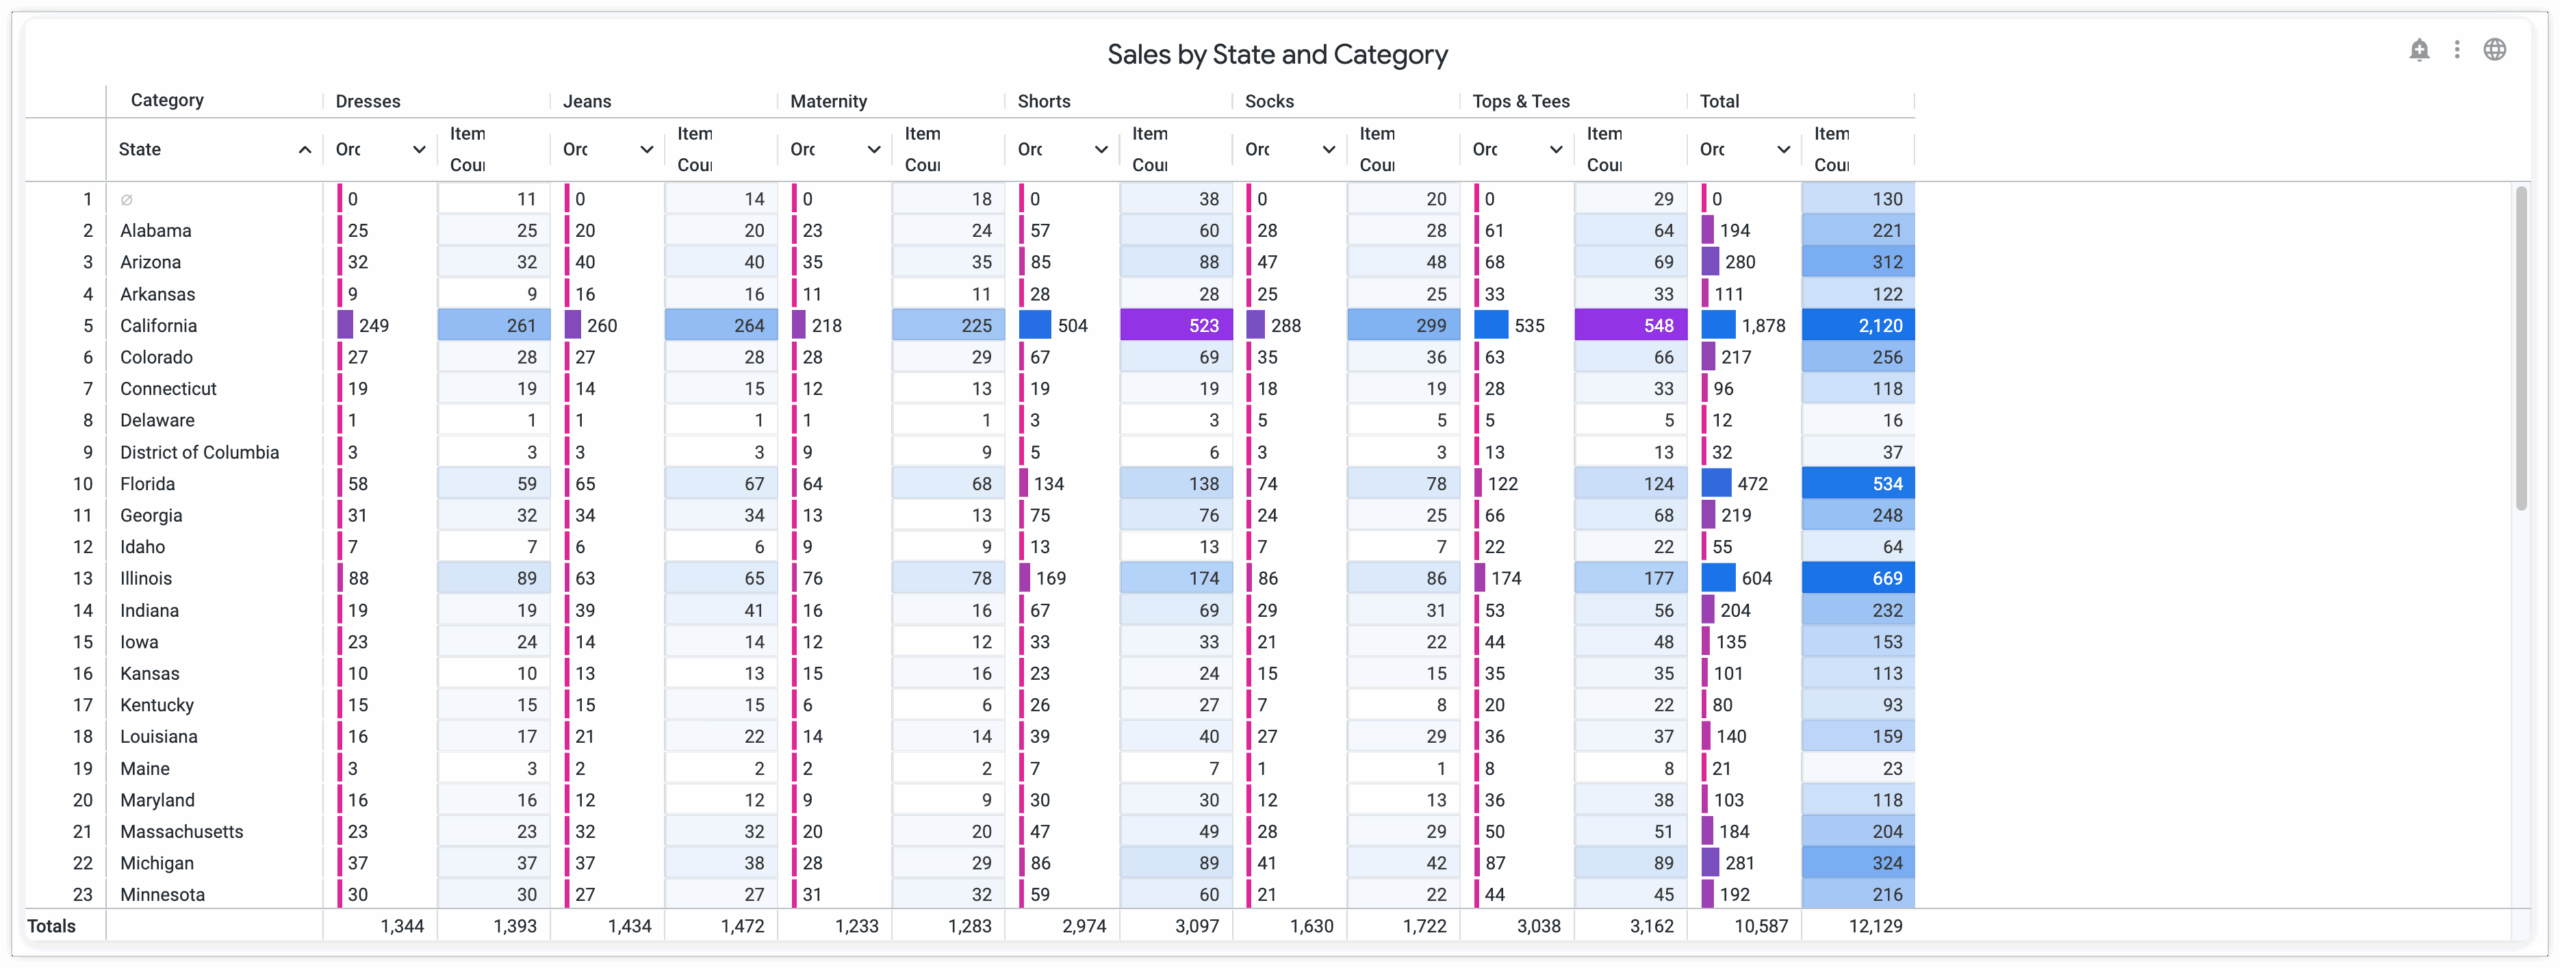Viewport: 2560px width, 968px height.
Task: Click the Sales by State and Category title
Action: pos(1277,55)
